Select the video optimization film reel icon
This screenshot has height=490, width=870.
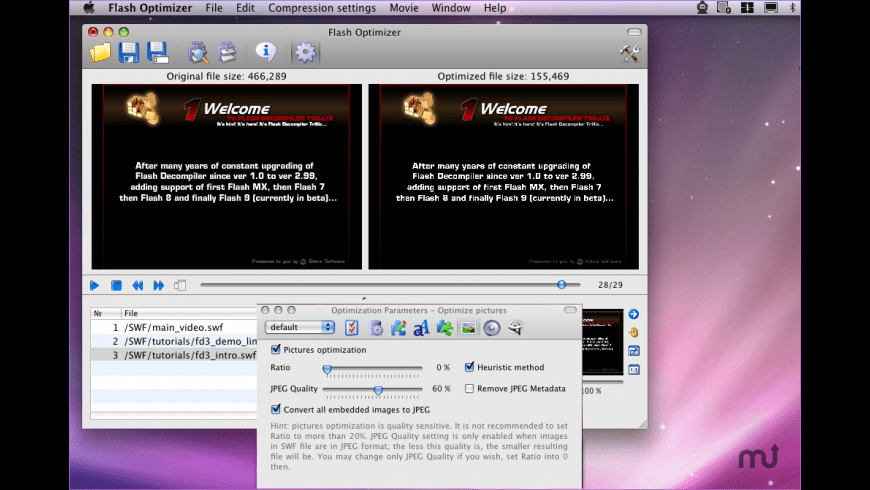[515, 328]
